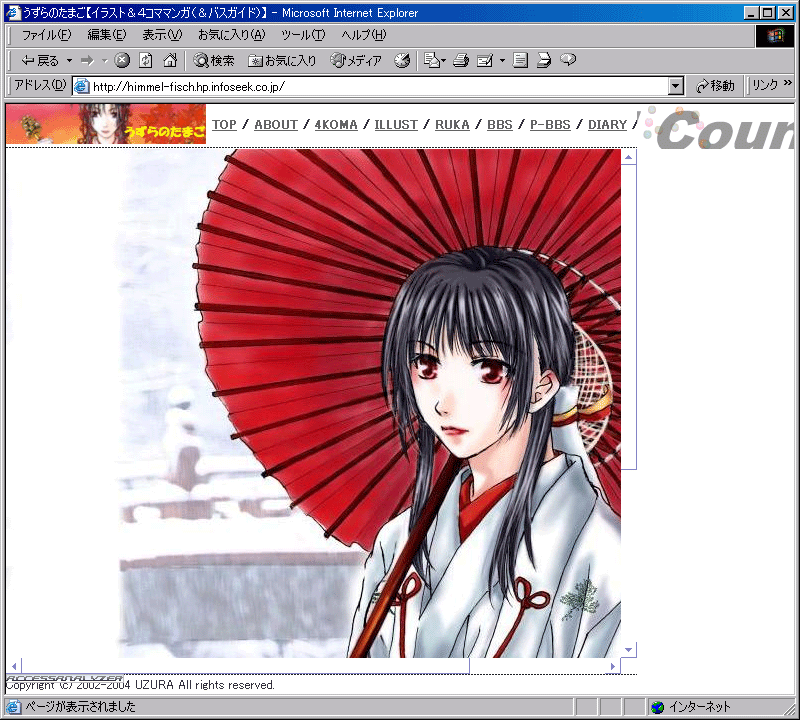Expand the リンク links chevron
This screenshot has height=720, width=800.
pyautogui.click(x=788, y=83)
